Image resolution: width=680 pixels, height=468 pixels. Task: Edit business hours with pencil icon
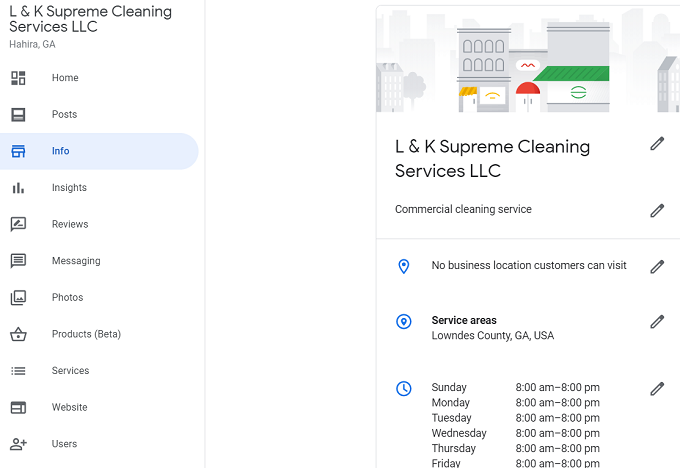click(657, 388)
